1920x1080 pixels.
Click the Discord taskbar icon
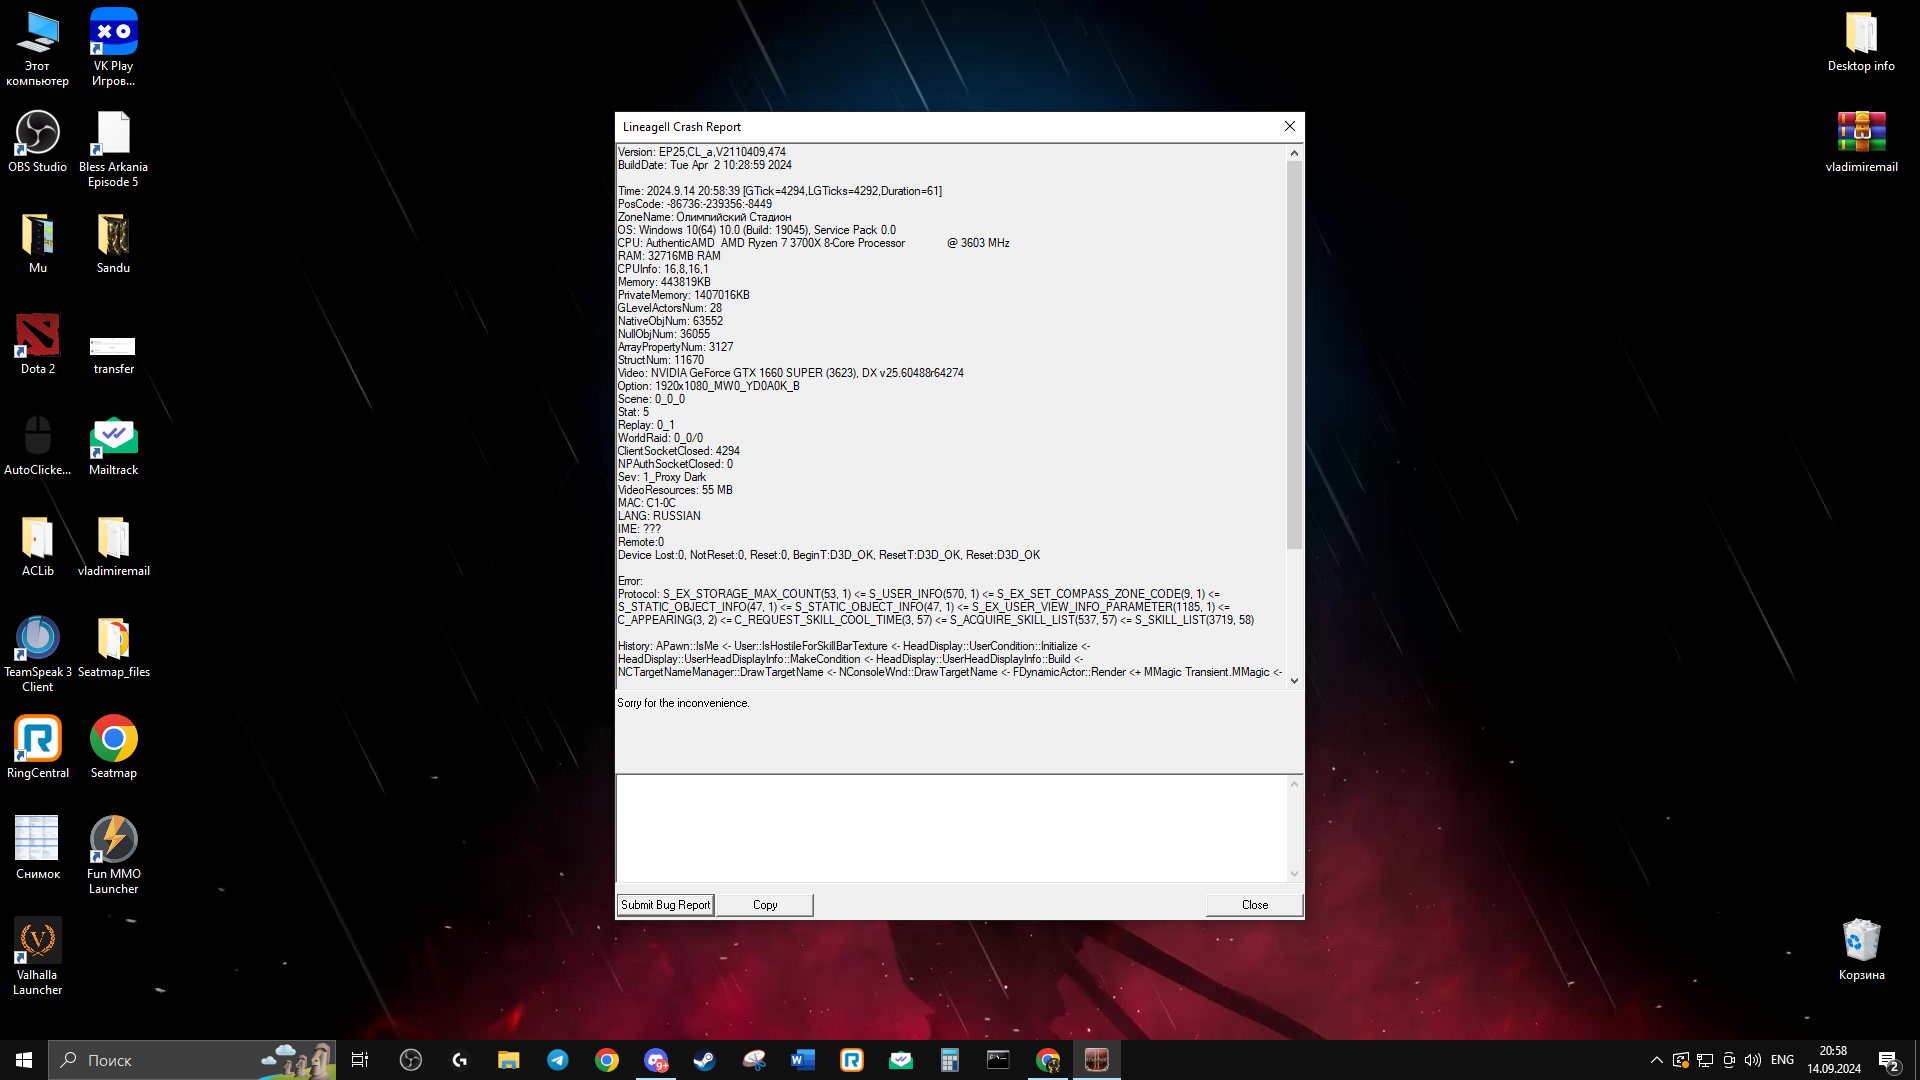(x=656, y=1060)
